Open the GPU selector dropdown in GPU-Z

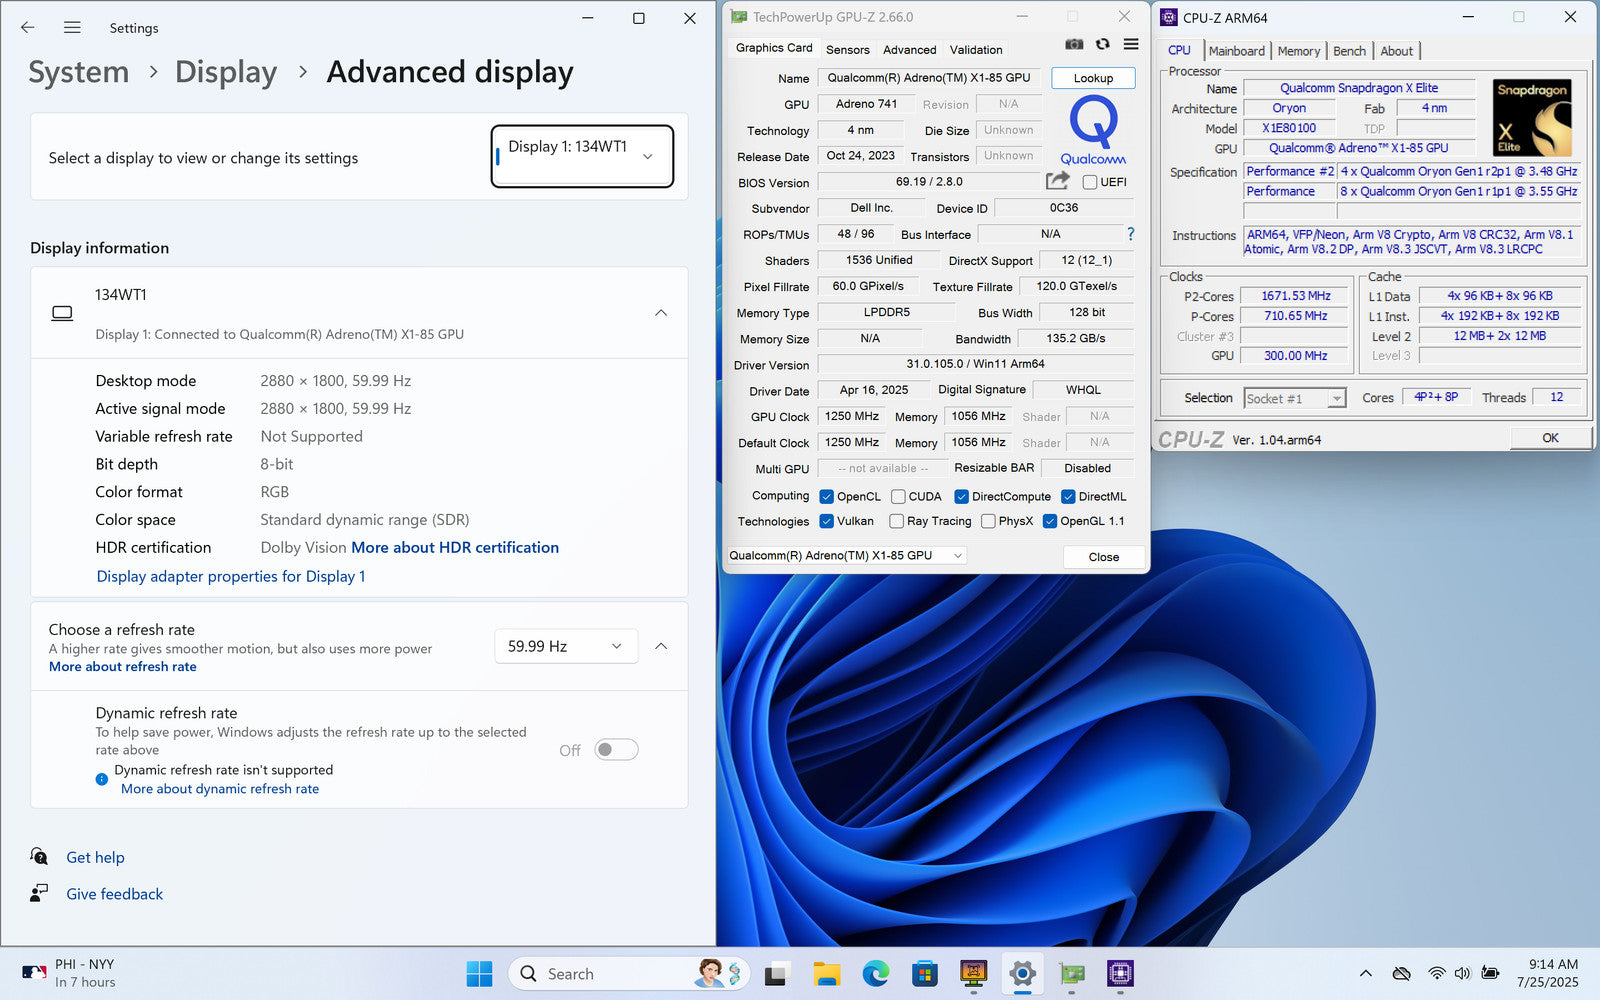tap(846, 555)
